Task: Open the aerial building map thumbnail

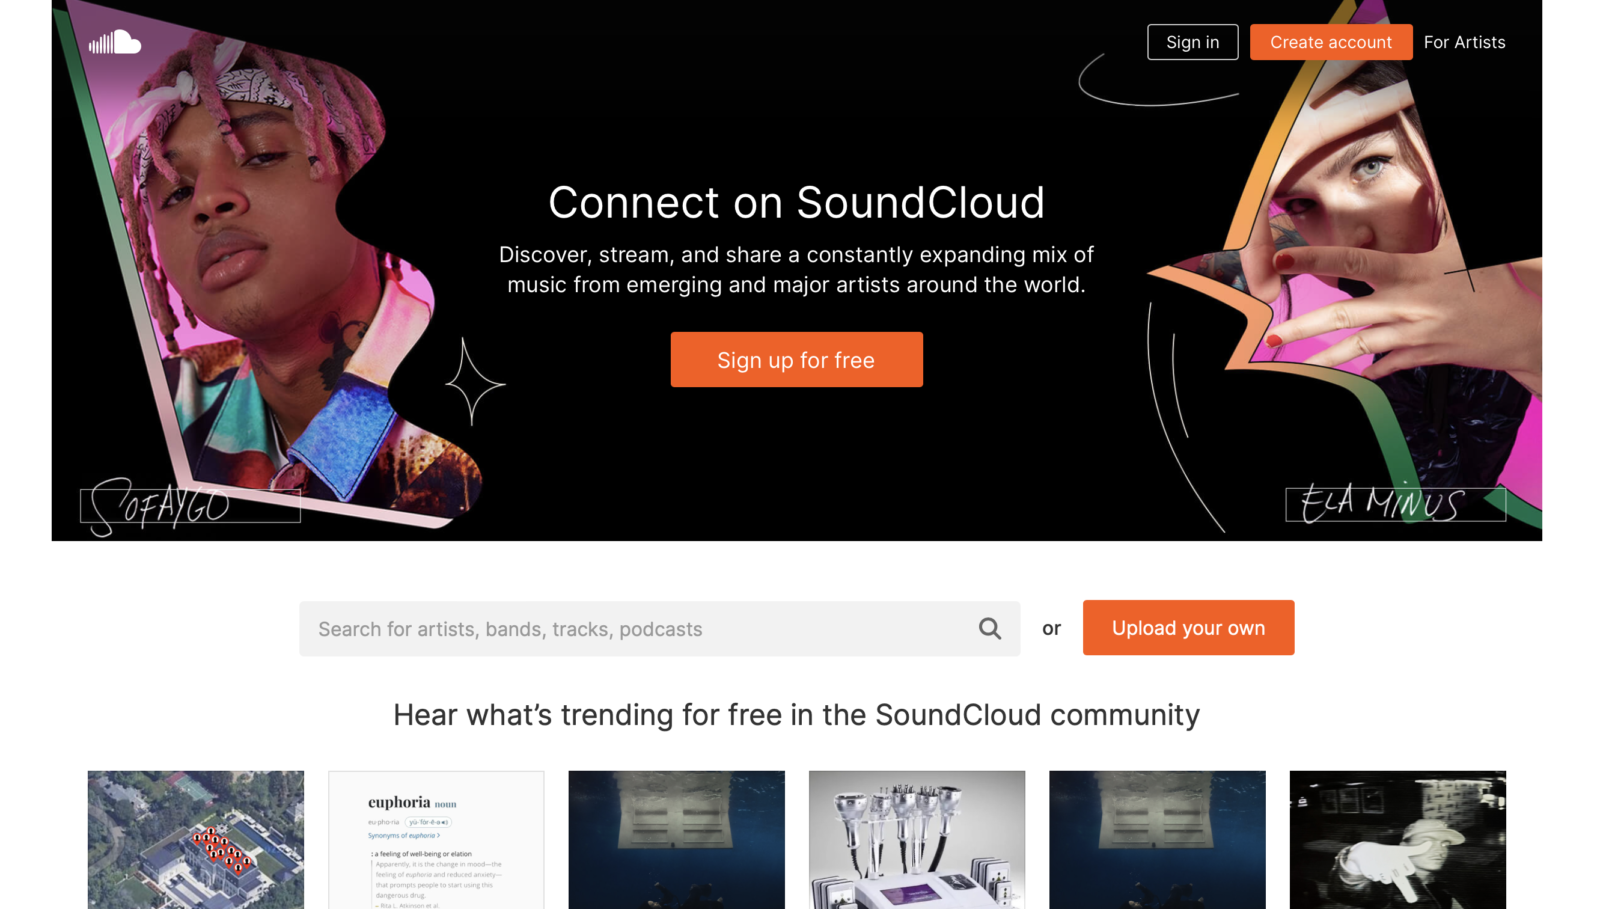Action: tap(196, 840)
